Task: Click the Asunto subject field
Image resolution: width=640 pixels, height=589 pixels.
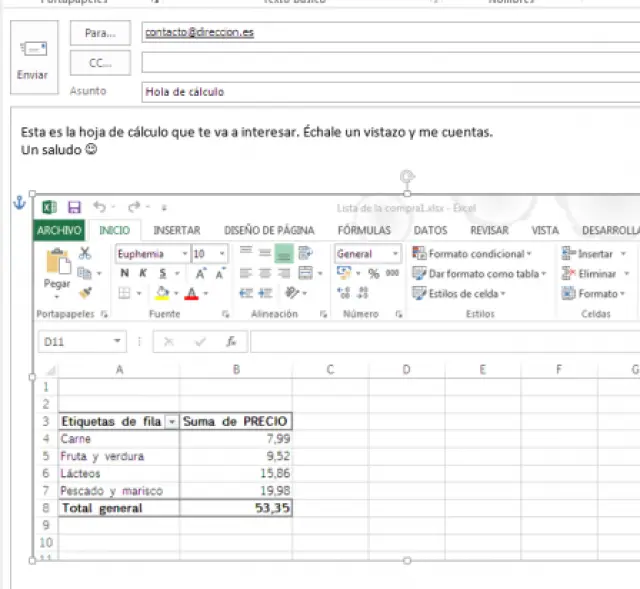Action: pyautogui.click(x=390, y=92)
